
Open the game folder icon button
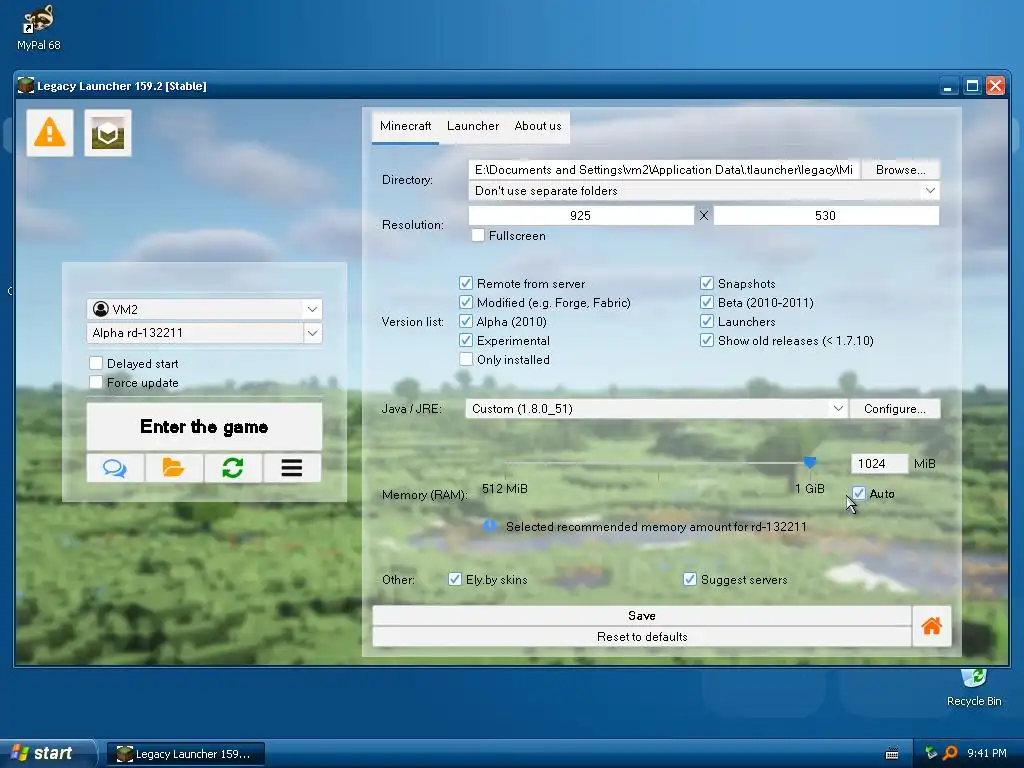coord(174,468)
